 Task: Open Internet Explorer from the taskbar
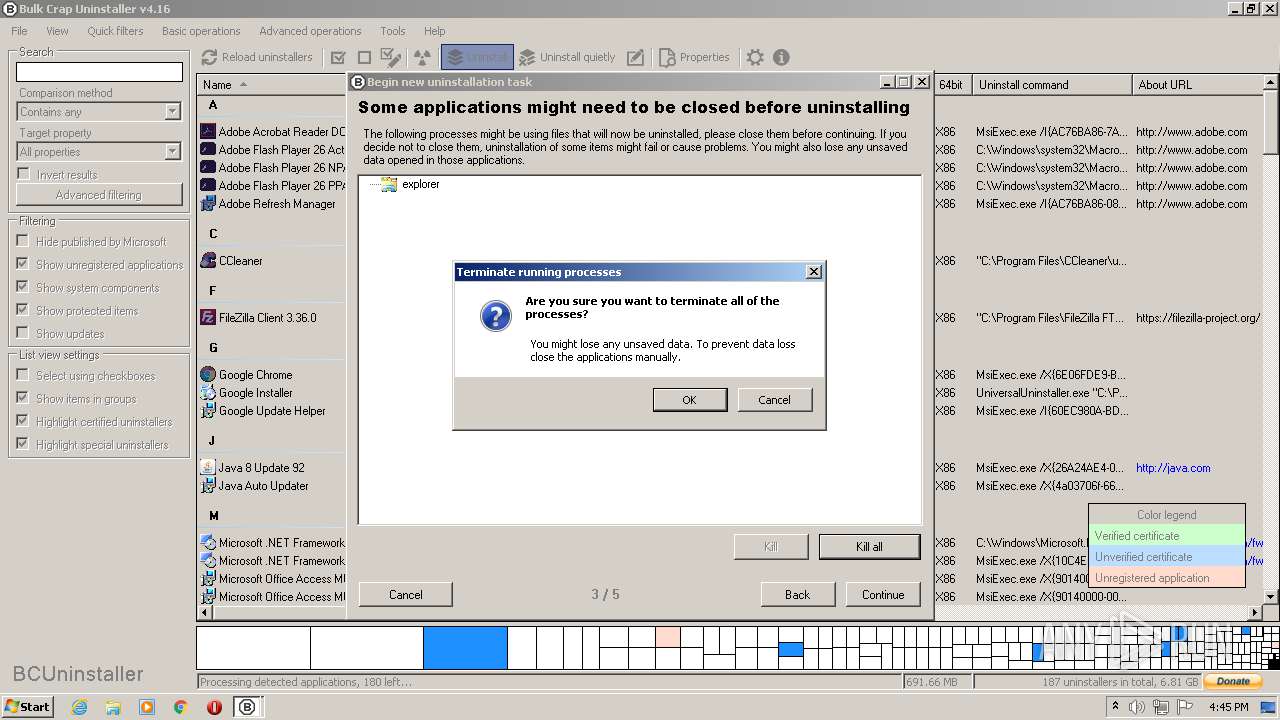click(x=79, y=707)
